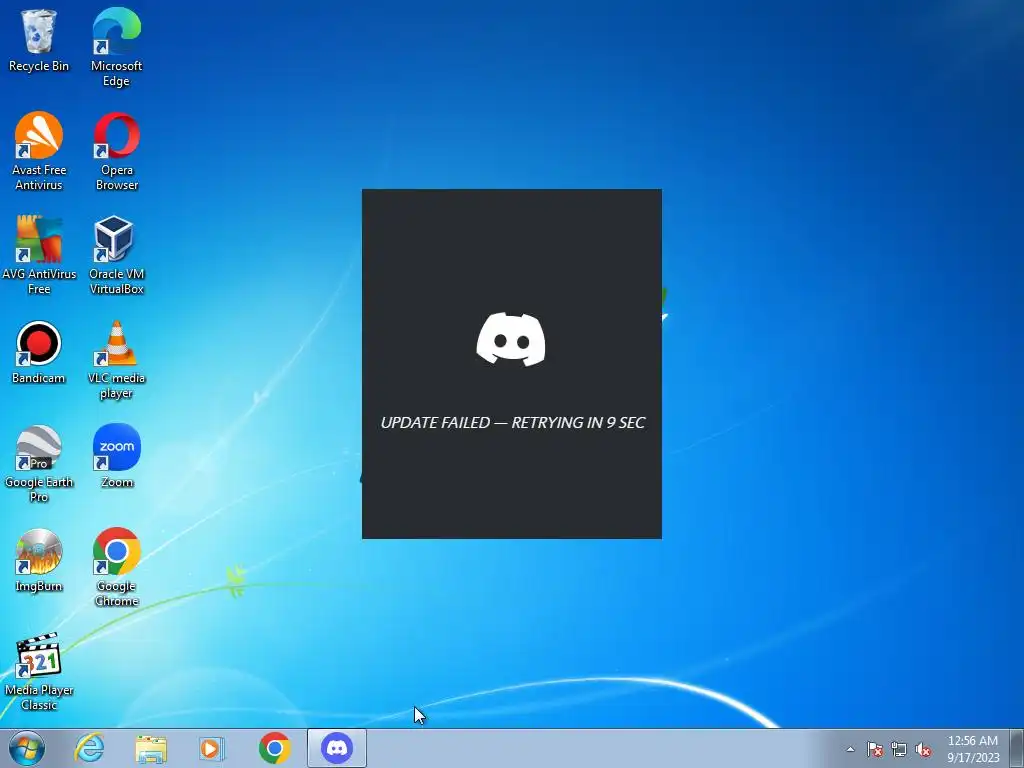Click the Show desktop strip
The height and width of the screenshot is (768, 1024).
point(1017,748)
